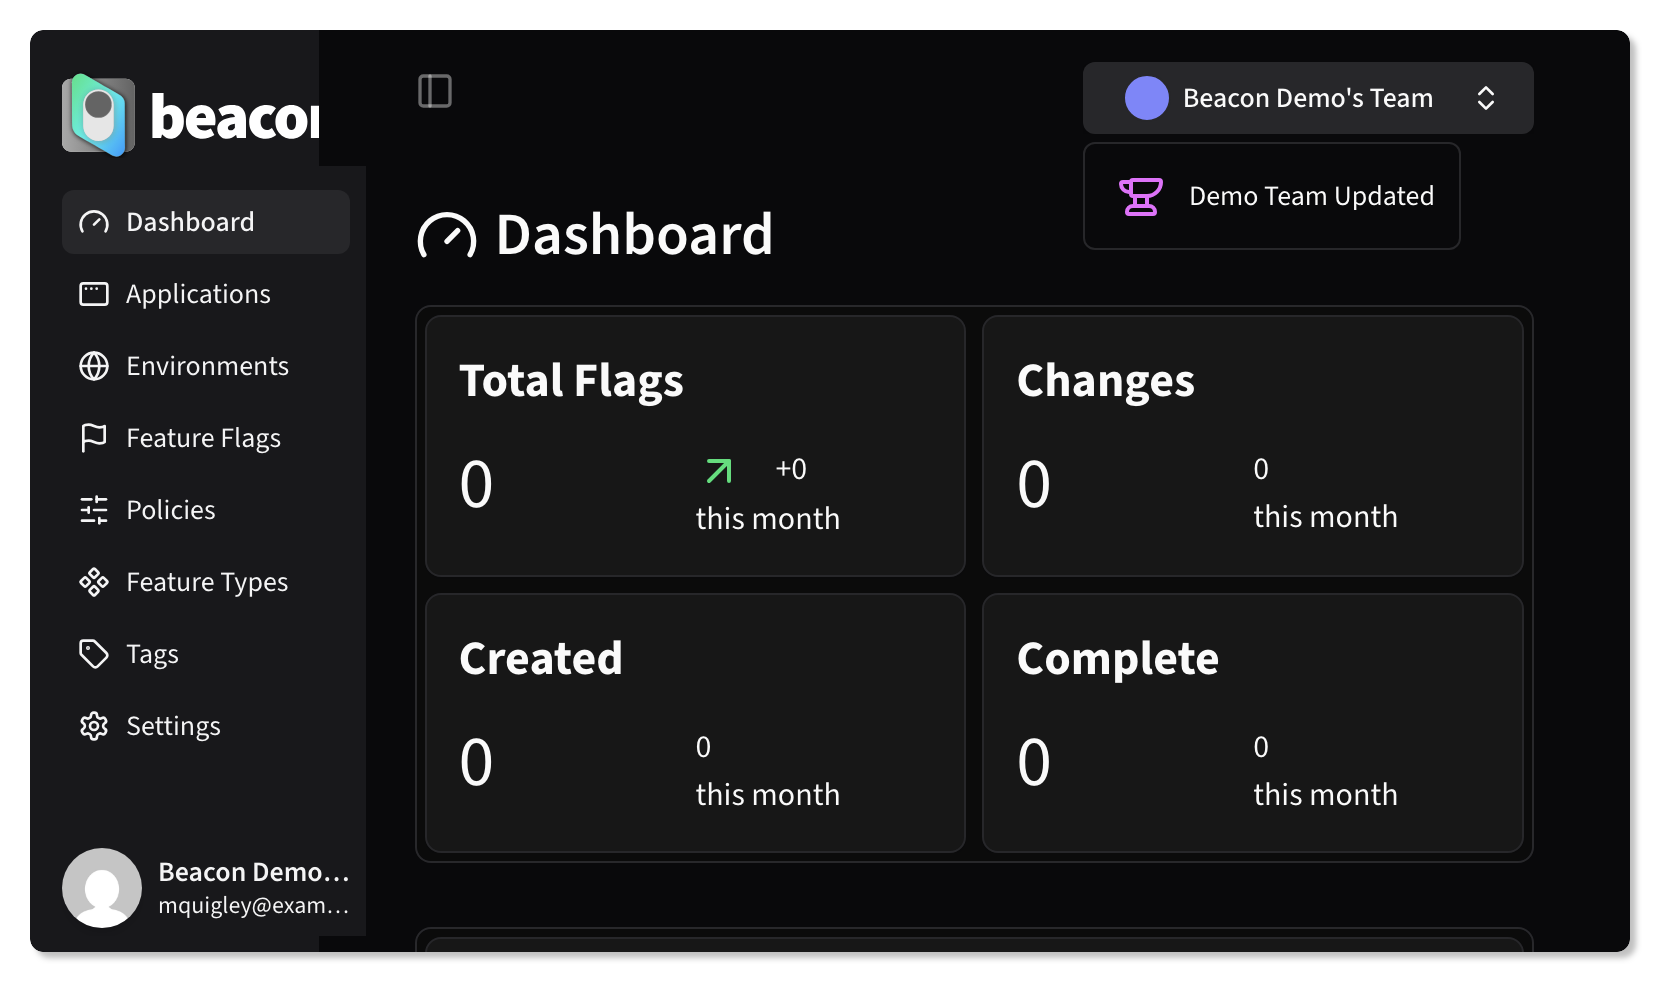The height and width of the screenshot is (994, 1672).
Task: Click the Beacon logo icon
Action: tap(98, 116)
